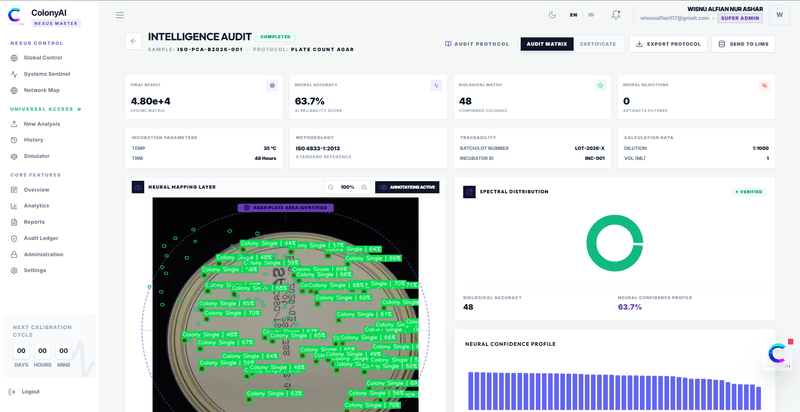Click the New Analysis upload icon

pos(14,124)
